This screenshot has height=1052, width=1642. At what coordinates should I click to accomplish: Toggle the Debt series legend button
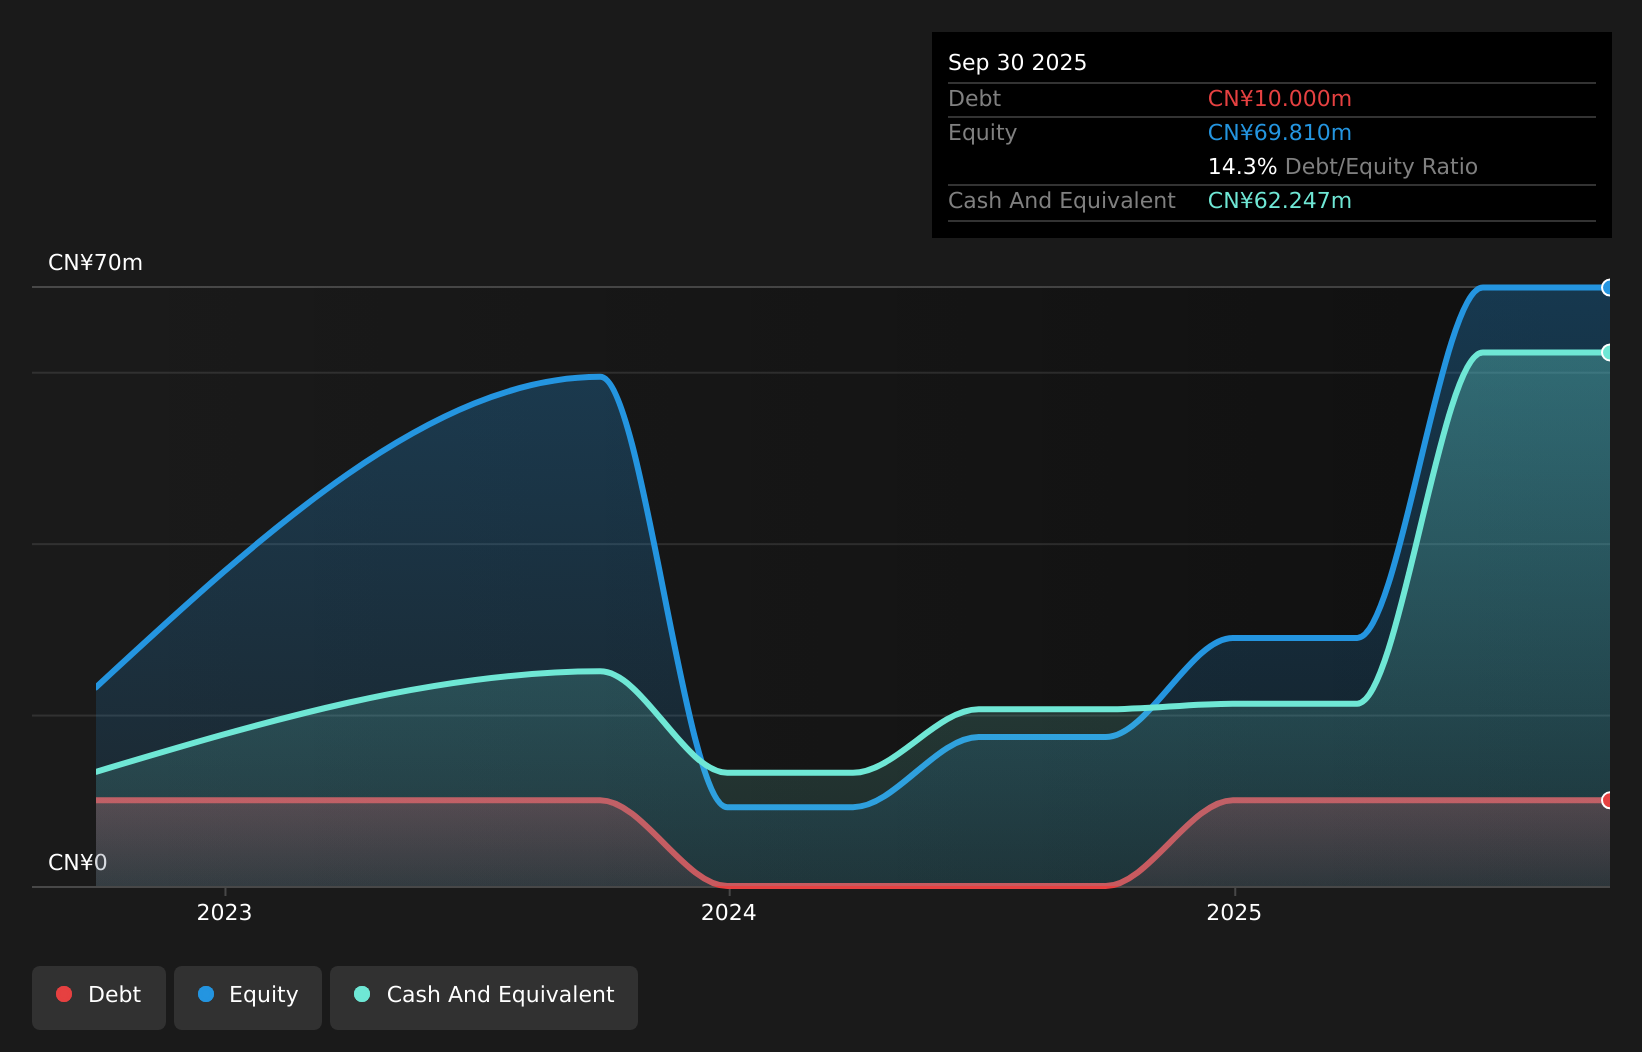[99, 997]
